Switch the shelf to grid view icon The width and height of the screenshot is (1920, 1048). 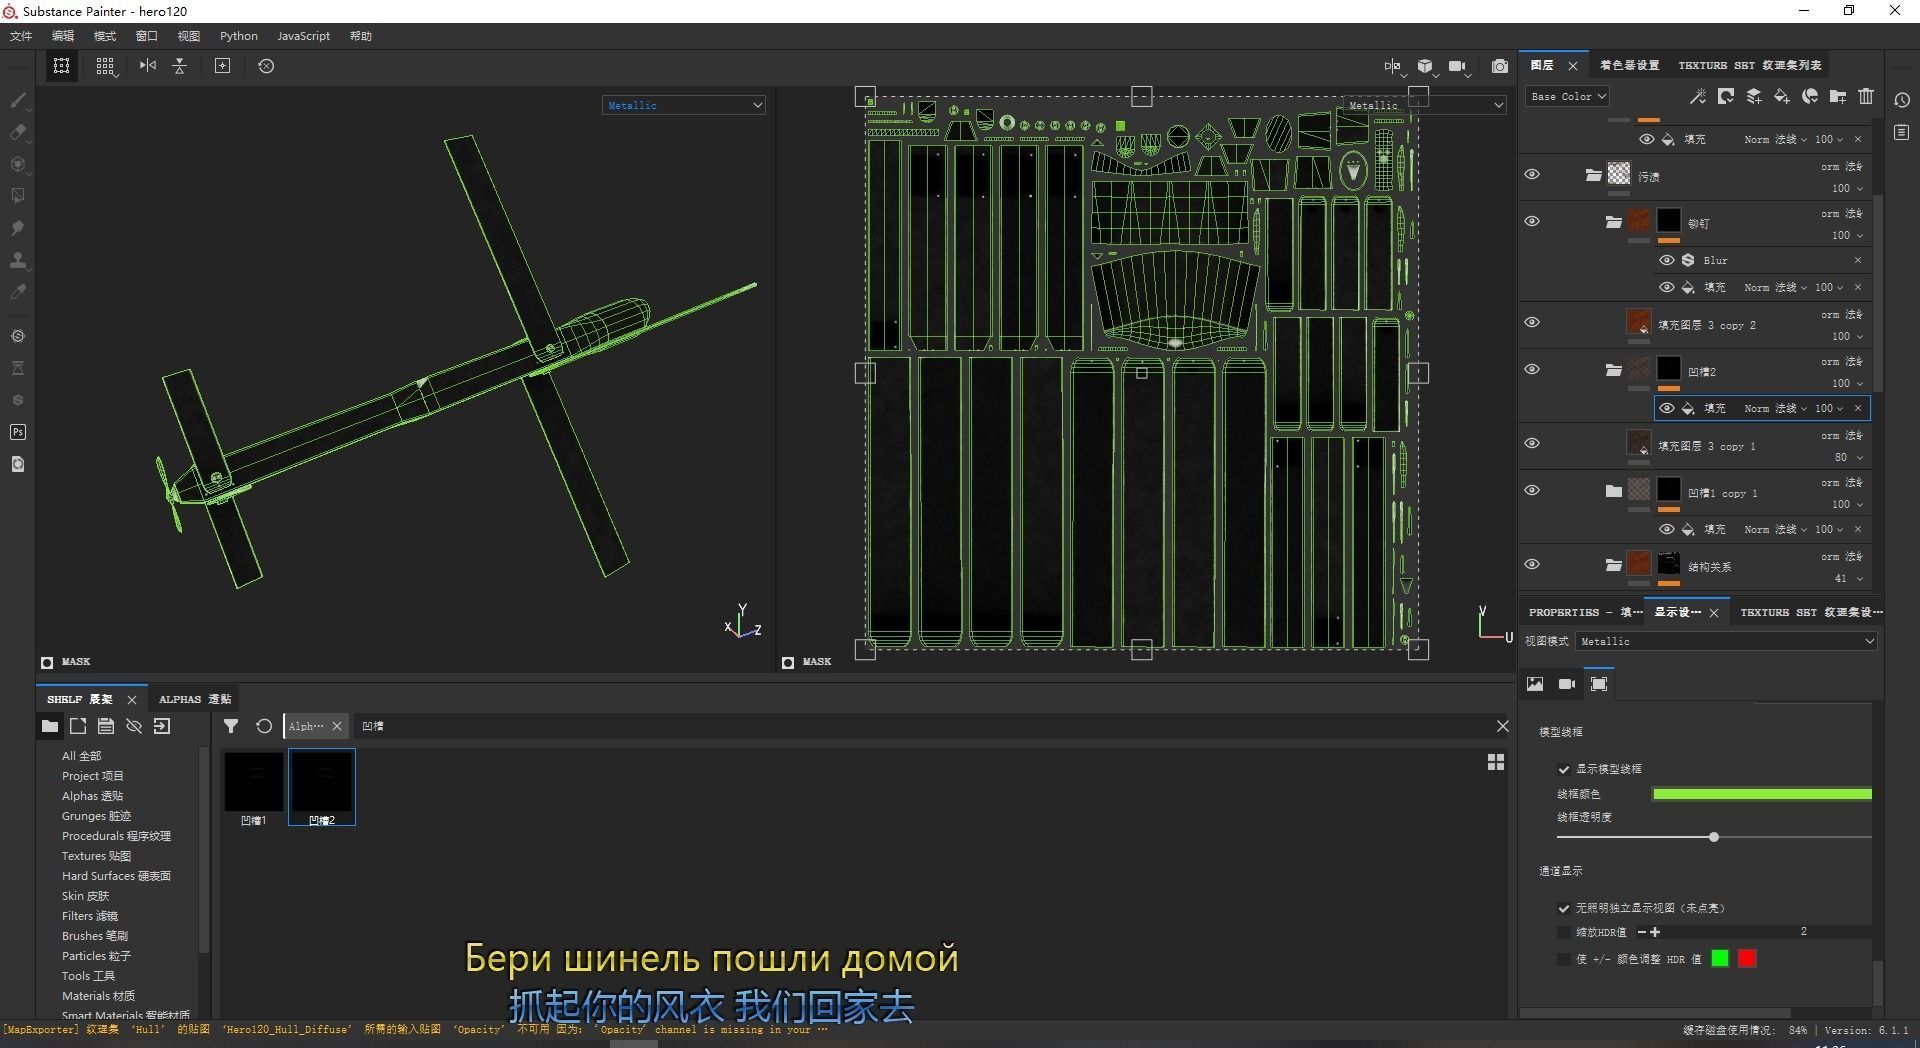pos(1496,762)
